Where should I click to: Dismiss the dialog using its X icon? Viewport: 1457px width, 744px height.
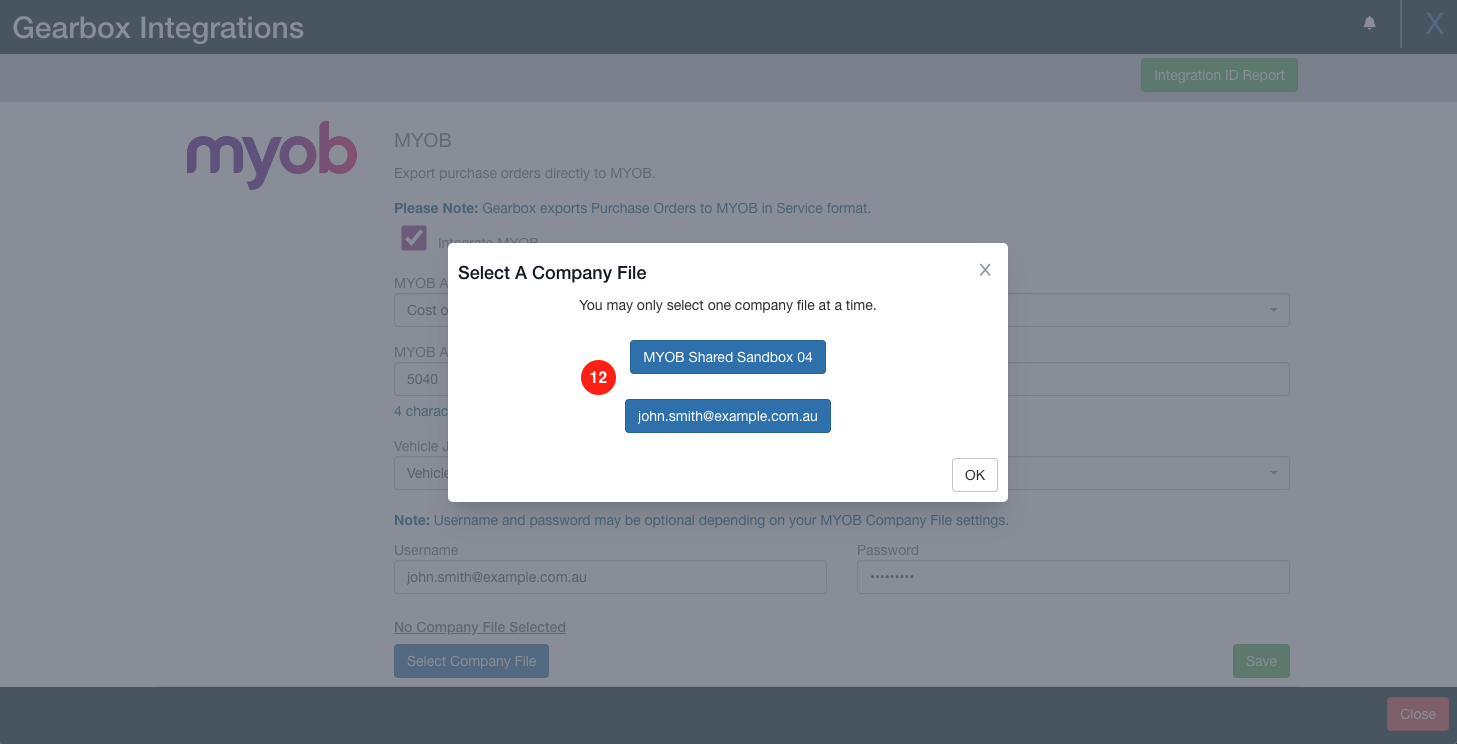(x=985, y=269)
